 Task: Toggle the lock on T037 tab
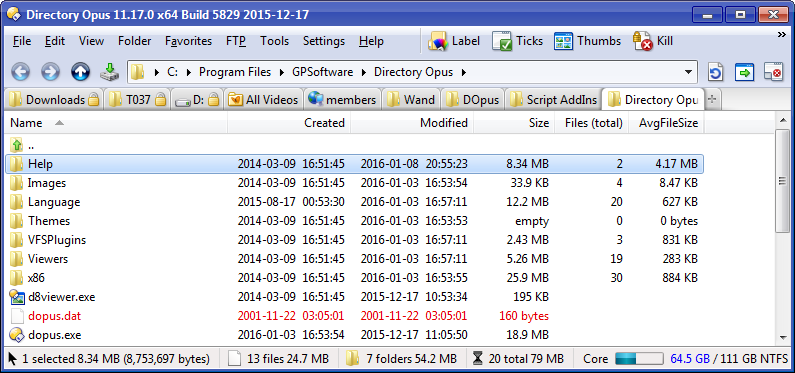tap(160, 100)
